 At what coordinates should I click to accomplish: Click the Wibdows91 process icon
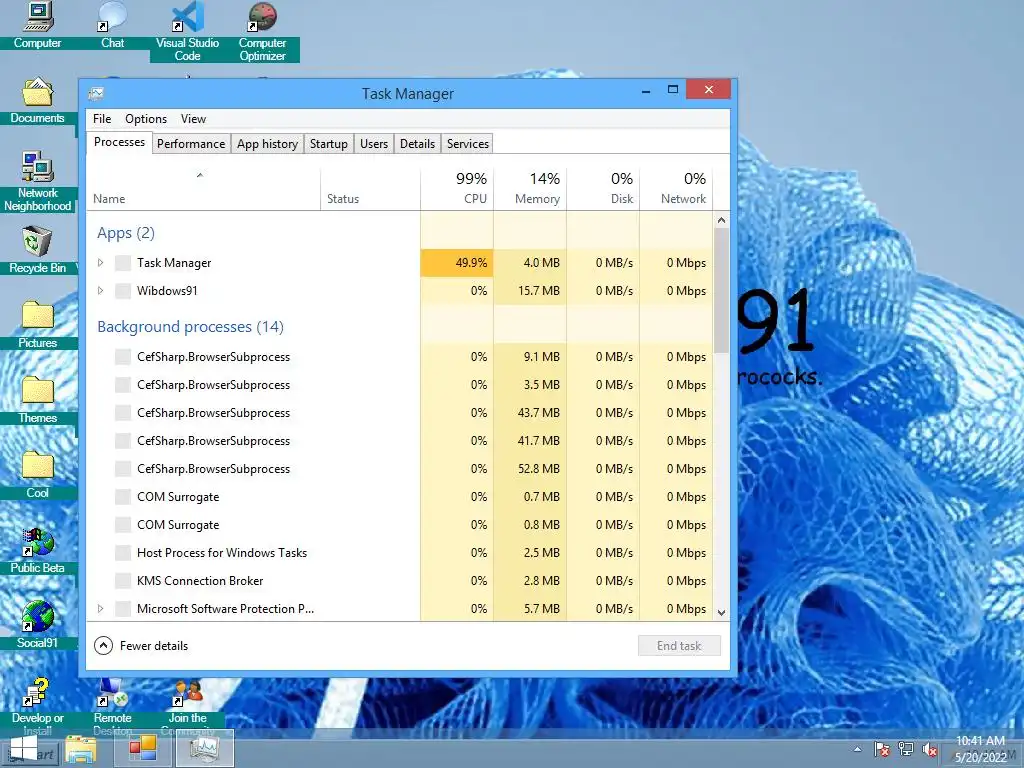123,291
